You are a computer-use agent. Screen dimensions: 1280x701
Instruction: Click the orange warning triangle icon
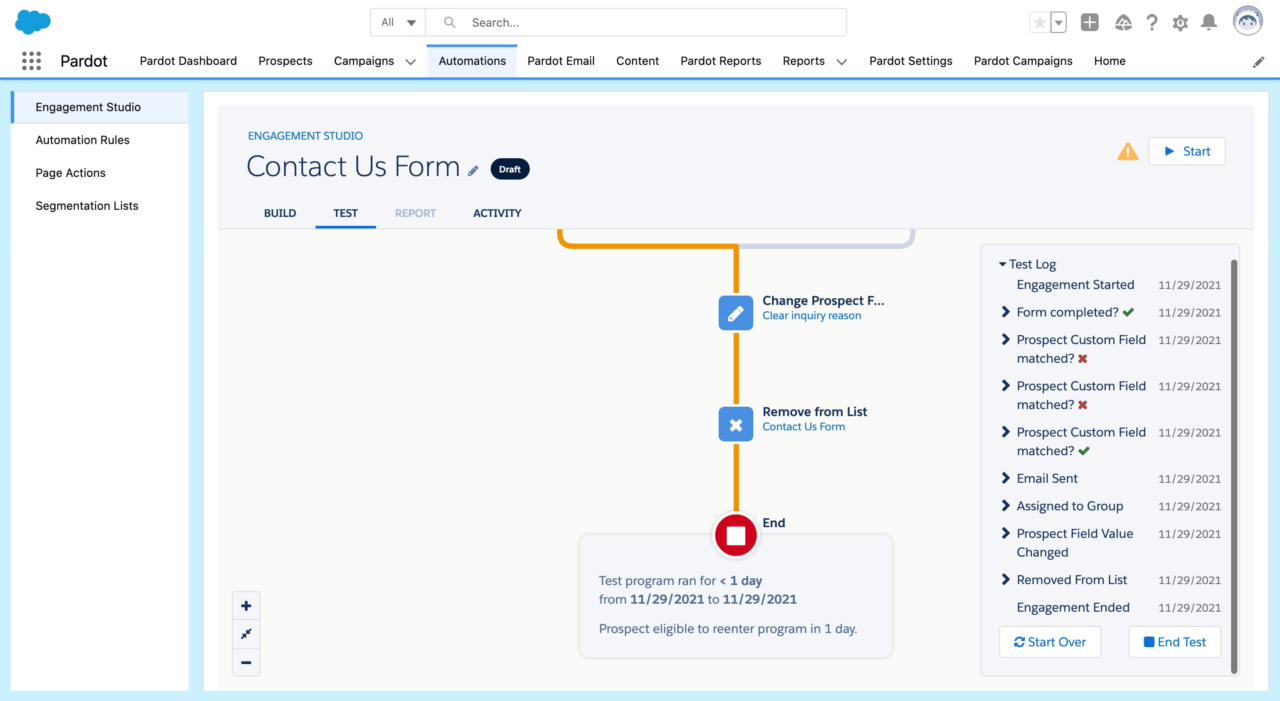(x=1128, y=152)
